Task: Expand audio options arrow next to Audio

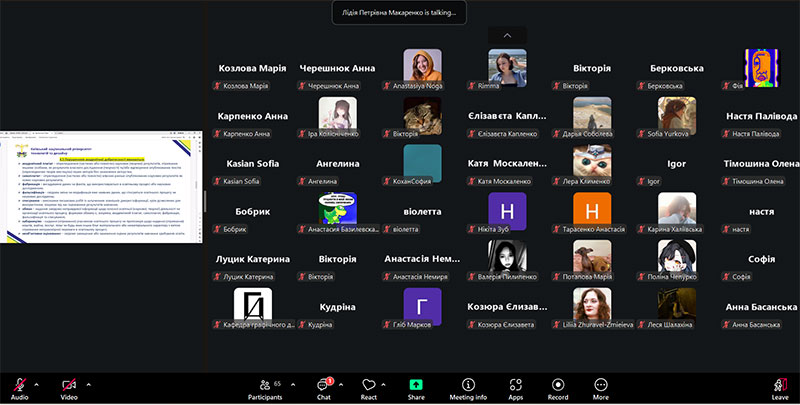Action: (x=38, y=383)
